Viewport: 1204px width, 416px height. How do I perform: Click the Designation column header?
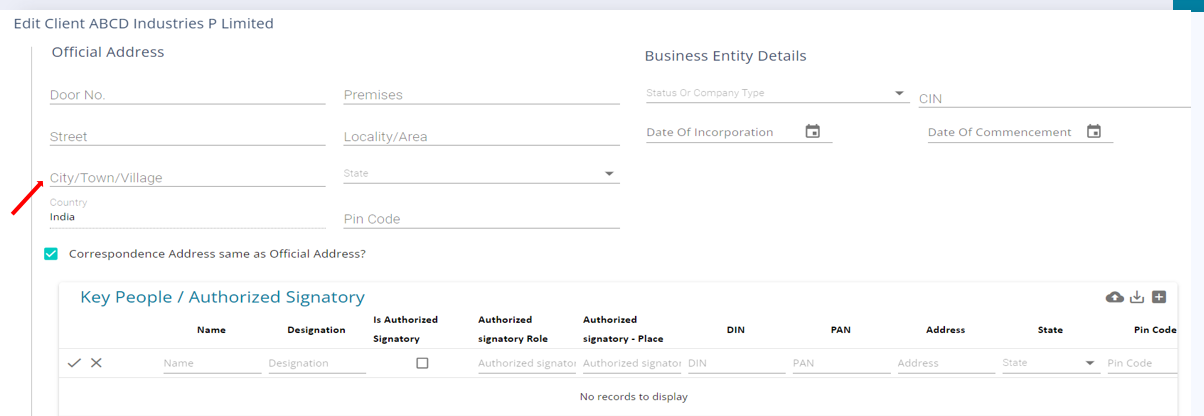click(316, 329)
